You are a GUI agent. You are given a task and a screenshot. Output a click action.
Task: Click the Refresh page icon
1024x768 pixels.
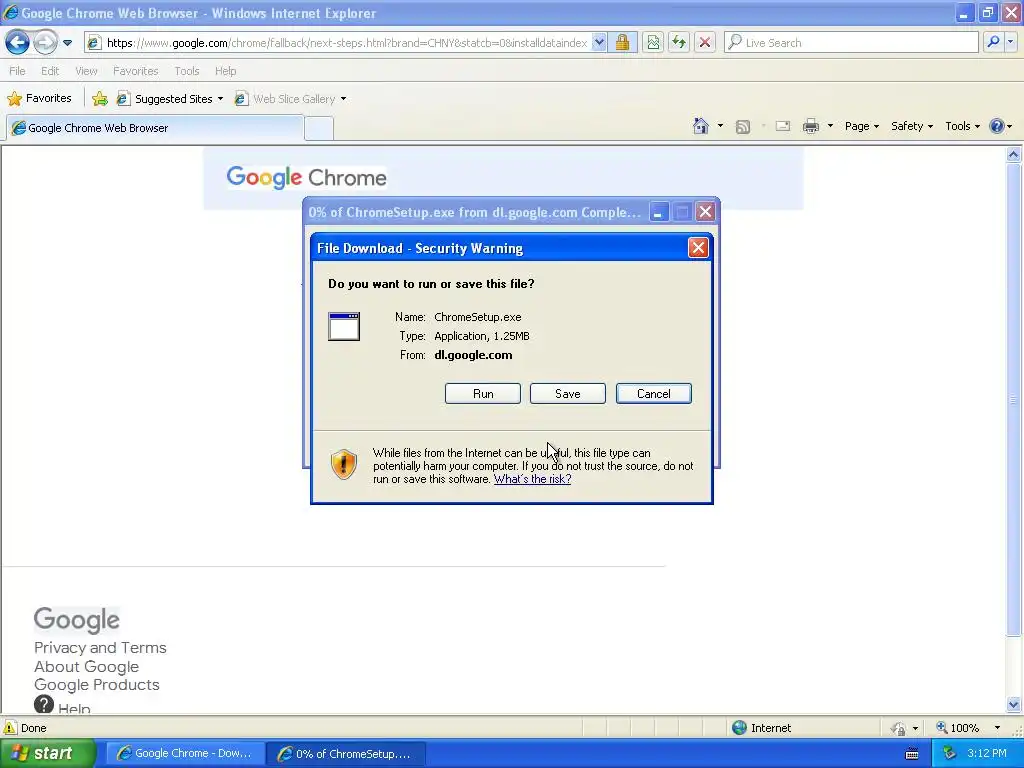click(x=679, y=42)
